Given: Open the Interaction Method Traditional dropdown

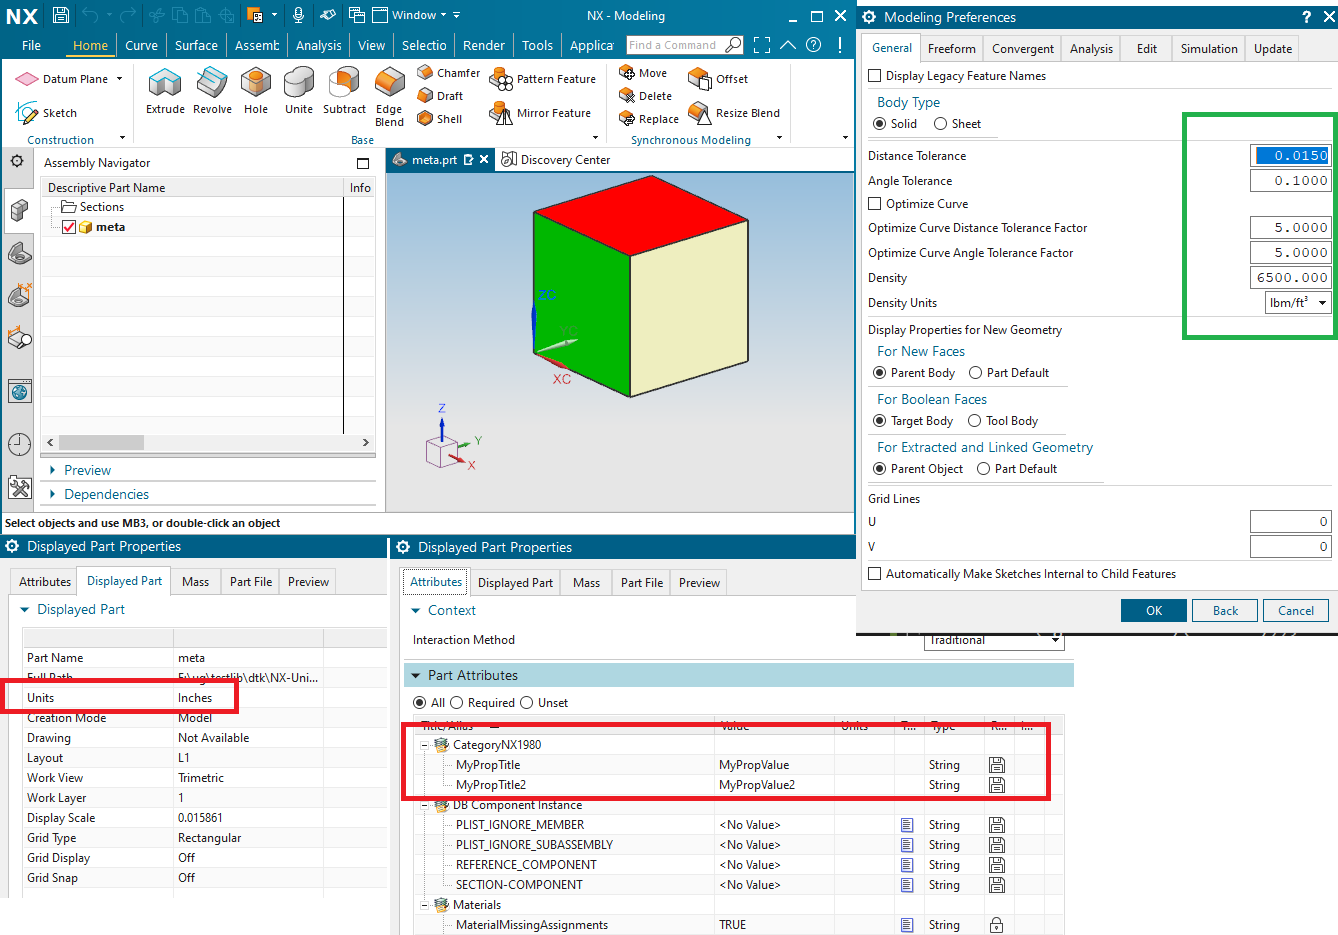Looking at the screenshot, I should pos(994,641).
